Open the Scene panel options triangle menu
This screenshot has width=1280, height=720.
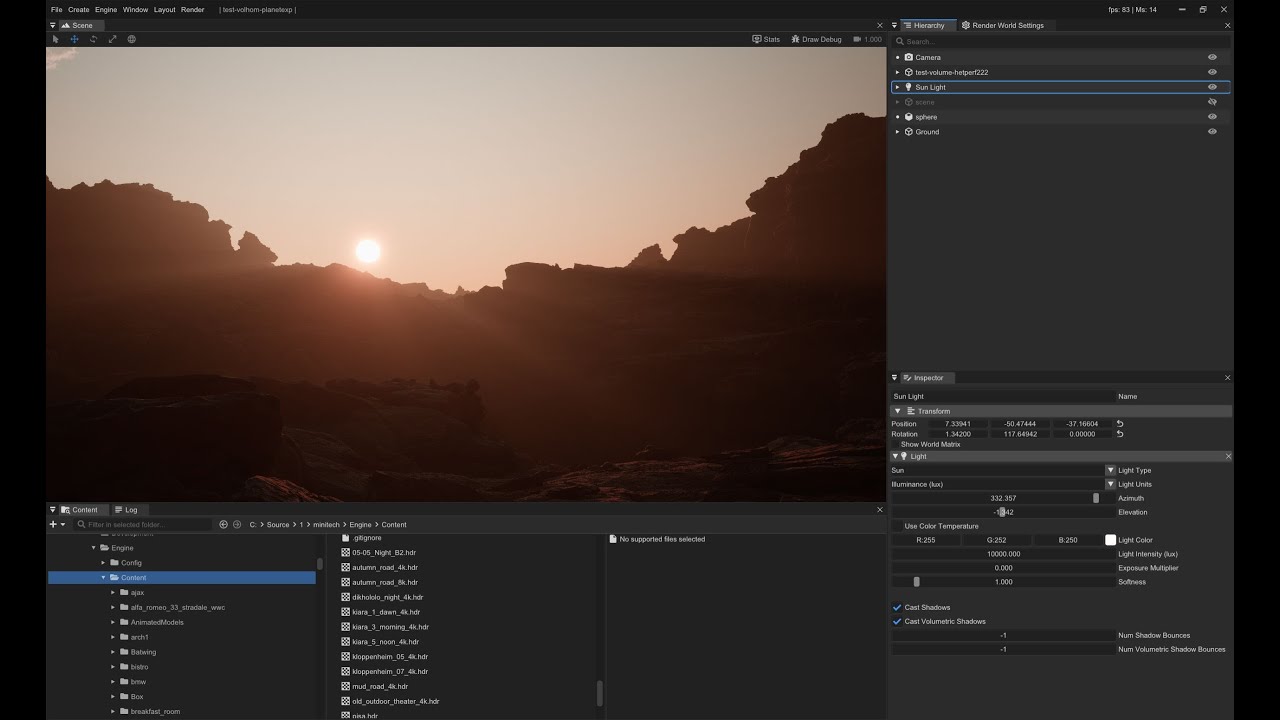coord(52,25)
